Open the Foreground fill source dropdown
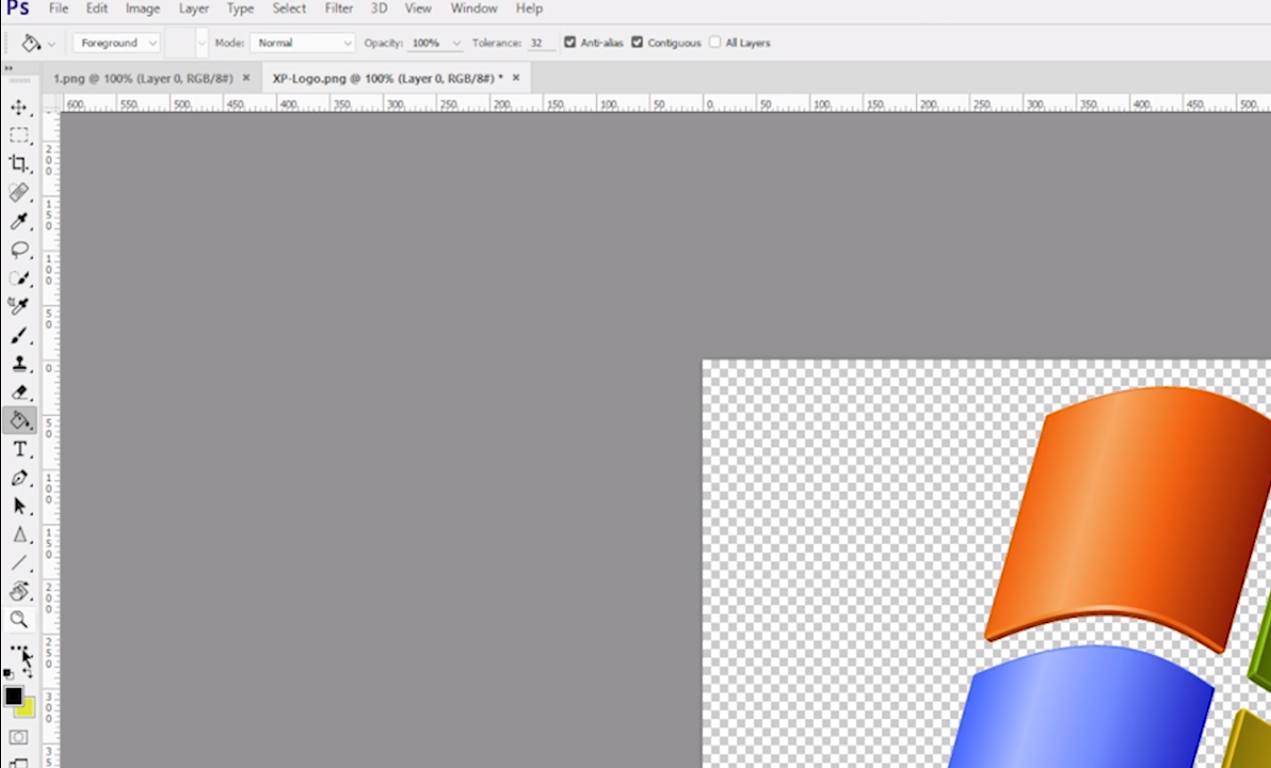This screenshot has width=1271, height=768. tap(116, 43)
